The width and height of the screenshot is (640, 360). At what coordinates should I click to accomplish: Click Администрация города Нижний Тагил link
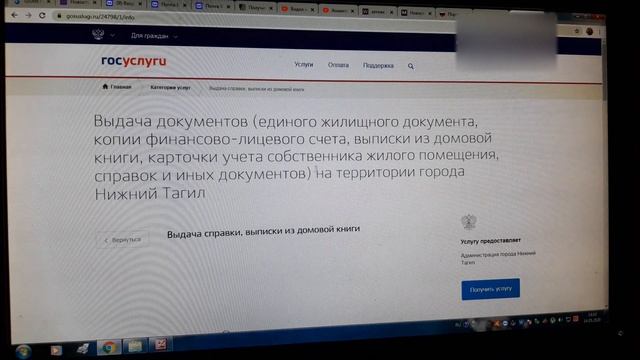click(498, 258)
